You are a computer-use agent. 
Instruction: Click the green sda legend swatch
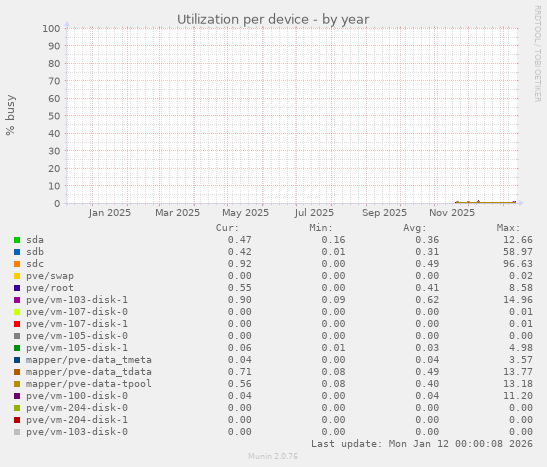point(17,240)
